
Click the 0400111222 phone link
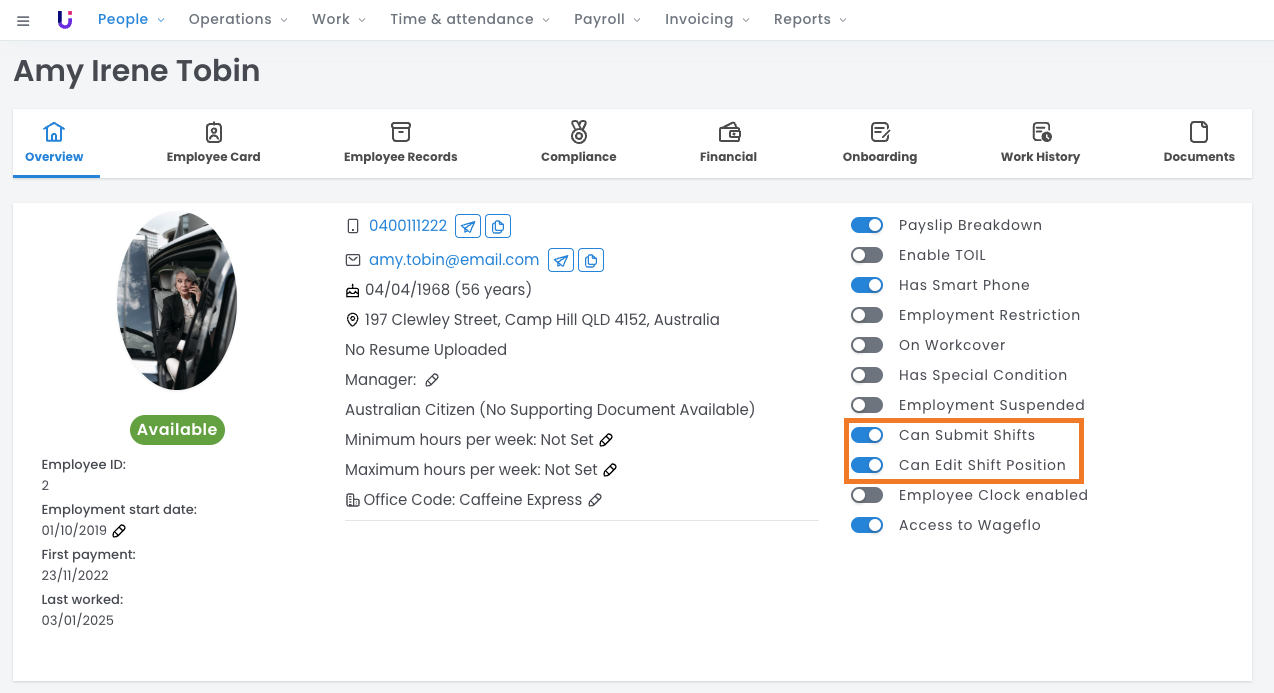pyautogui.click(x=408, y=226)
